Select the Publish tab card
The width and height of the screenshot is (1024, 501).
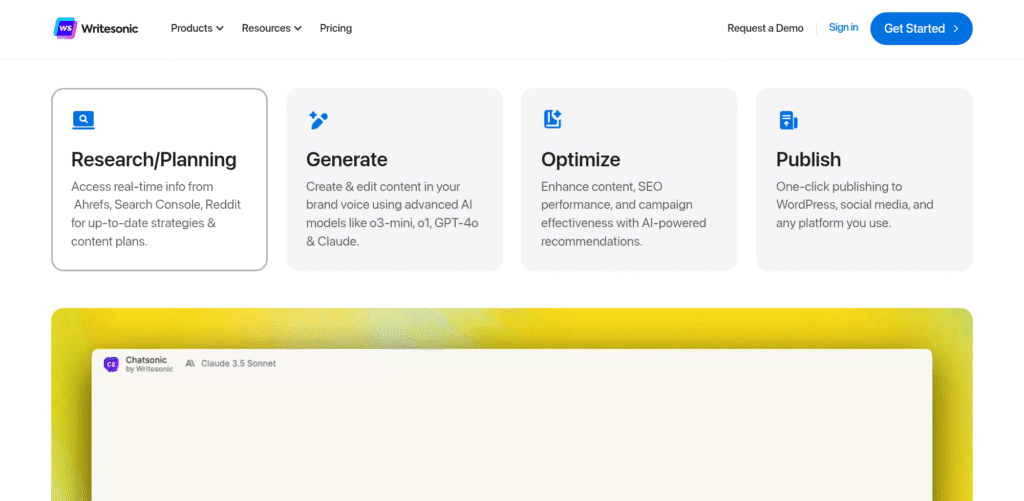pyautogui.click(x=864, y=179)
